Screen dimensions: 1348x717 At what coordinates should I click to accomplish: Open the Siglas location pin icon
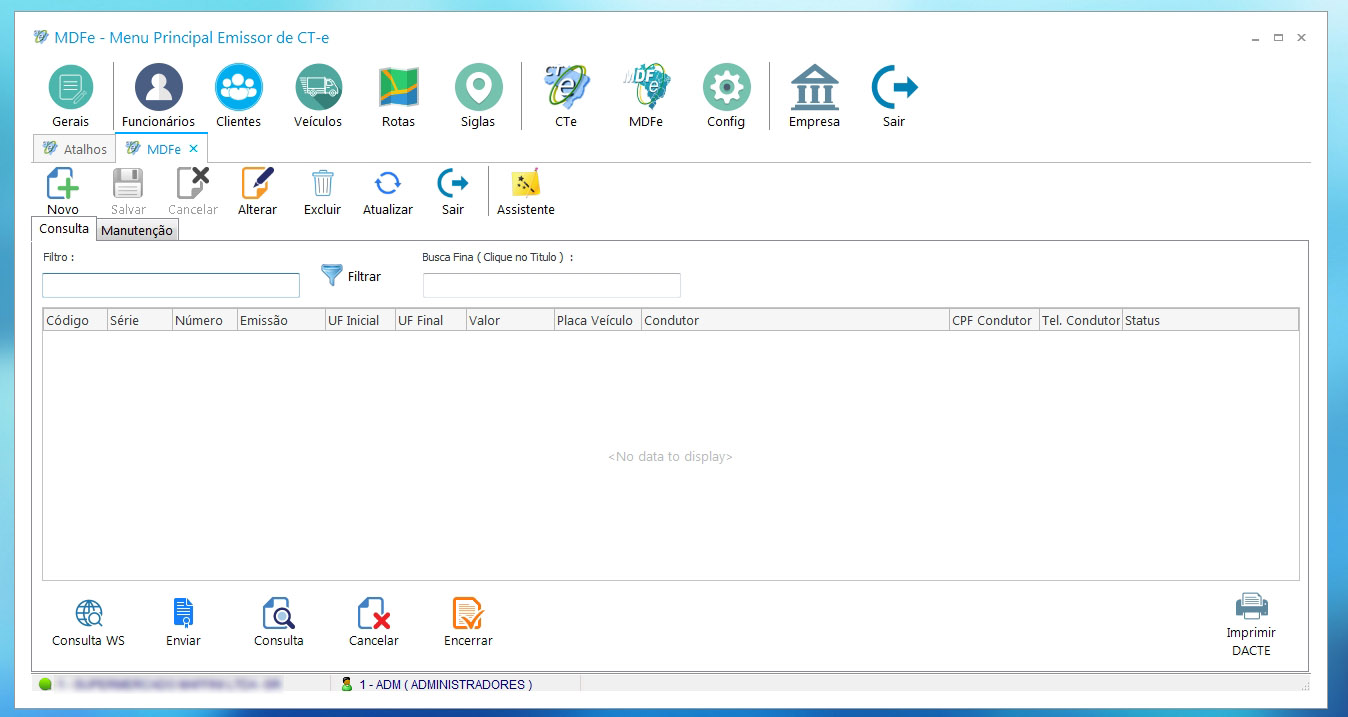(478, 88)
